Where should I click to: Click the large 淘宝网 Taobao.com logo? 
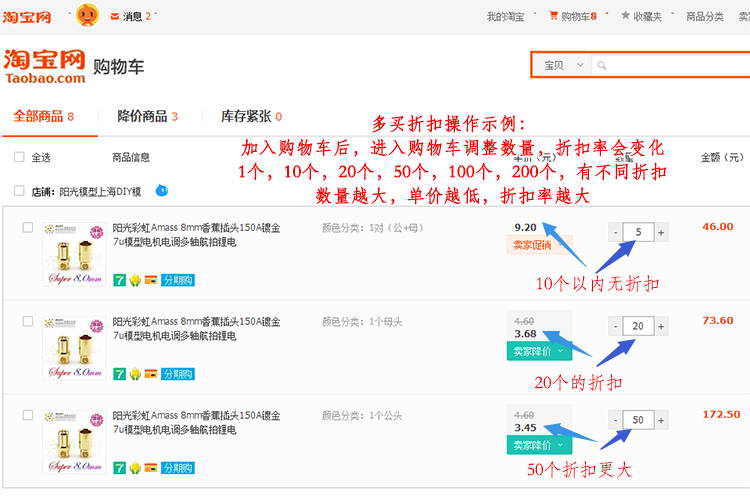click(x=44, y=67)
